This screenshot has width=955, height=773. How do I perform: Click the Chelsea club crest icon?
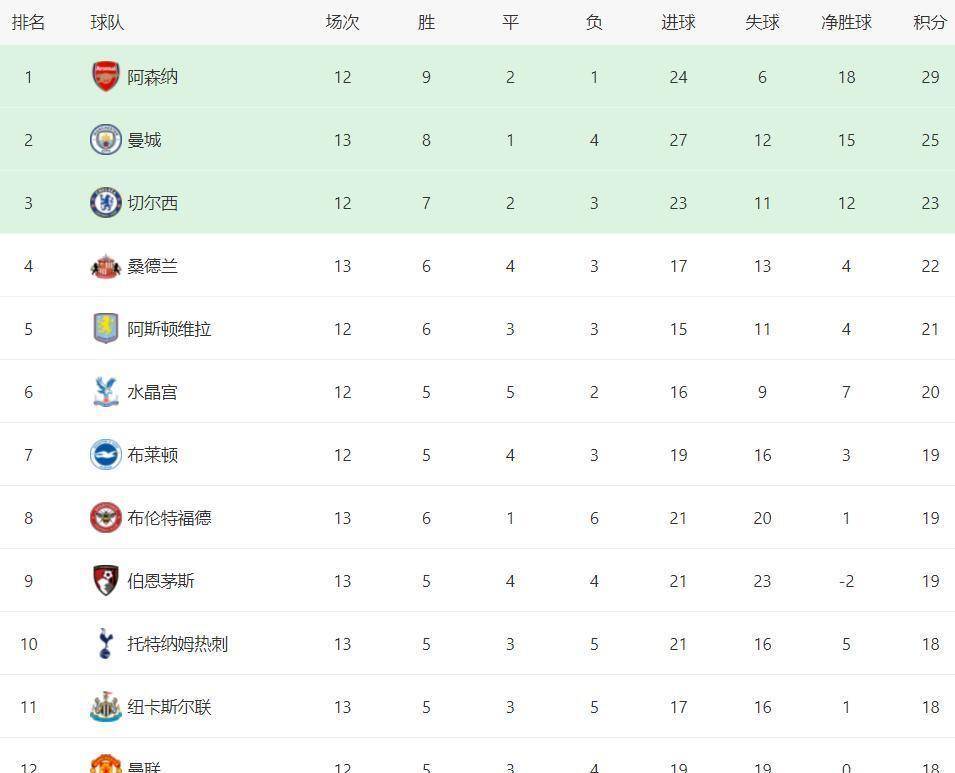coord(105,203)
